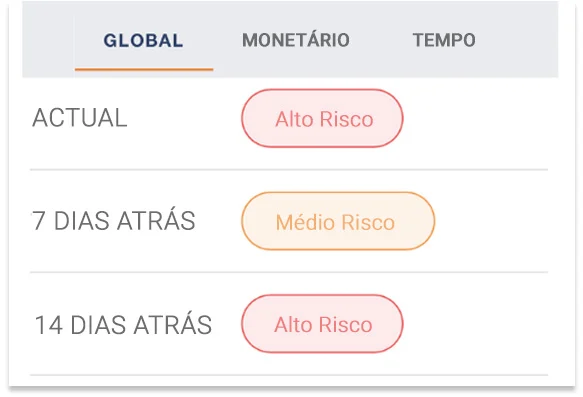Click the orange Médio Risco badge
Screen dimensions: 583x397
(338, 221)
